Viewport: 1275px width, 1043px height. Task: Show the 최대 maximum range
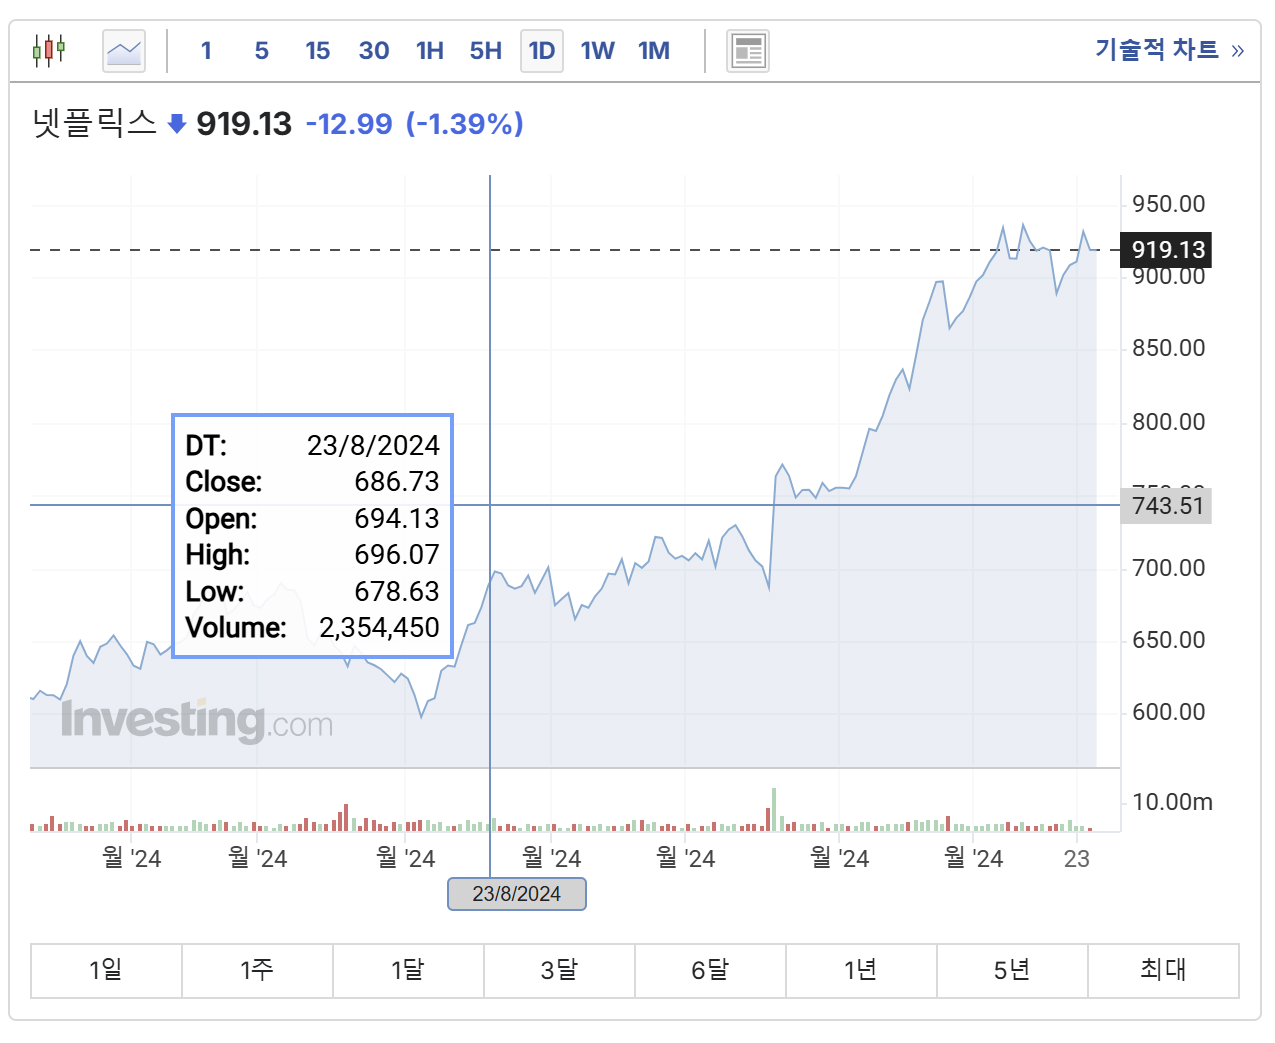click(x=1163, y=970)
